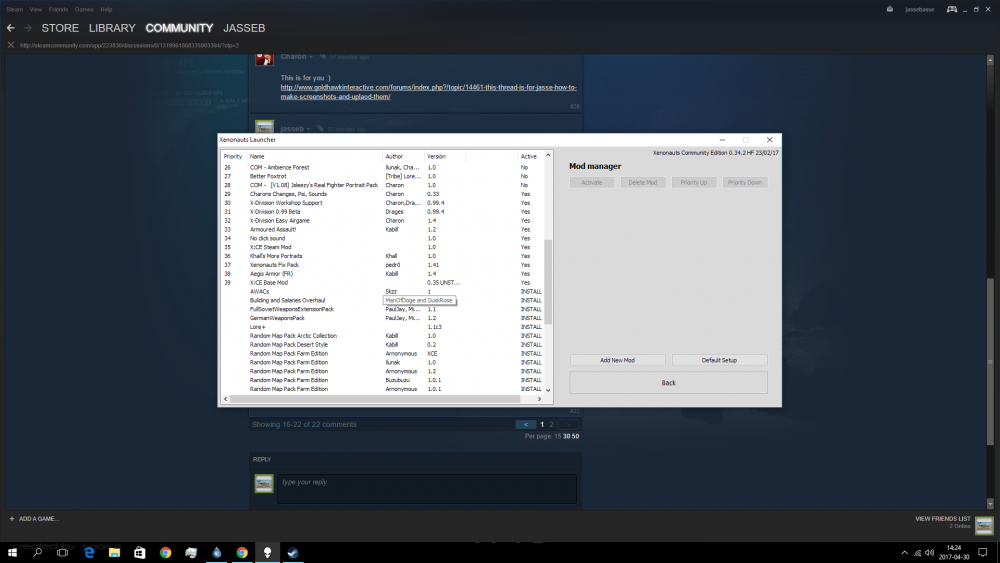Click the Activate button in Mod manager
The height and width of the screenshot is (563, 1000).
click(592, 182)
